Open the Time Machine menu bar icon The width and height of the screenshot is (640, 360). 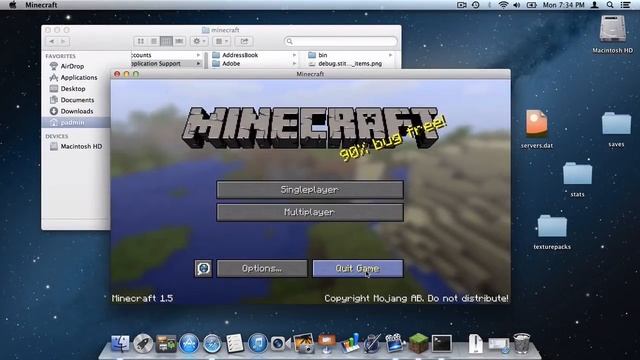point(476,5)
